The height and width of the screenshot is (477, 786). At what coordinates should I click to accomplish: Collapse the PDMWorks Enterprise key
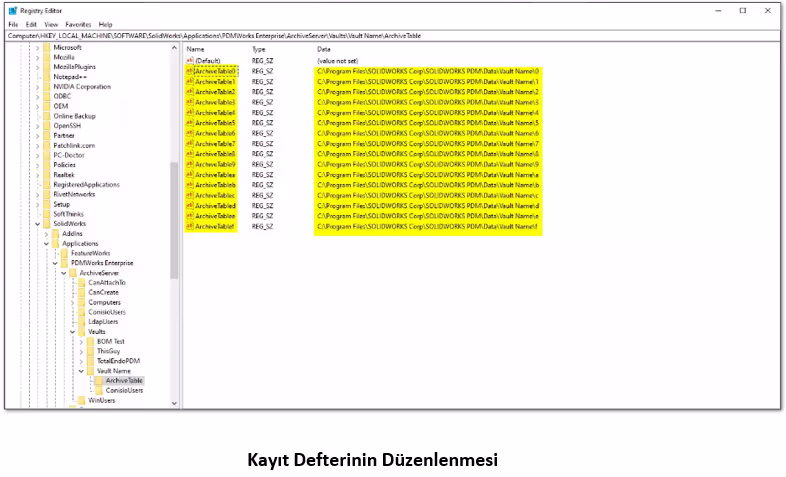point(55,263)
